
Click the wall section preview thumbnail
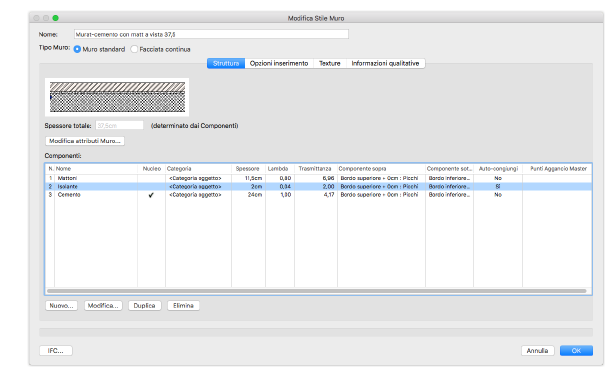pos(117,97)
